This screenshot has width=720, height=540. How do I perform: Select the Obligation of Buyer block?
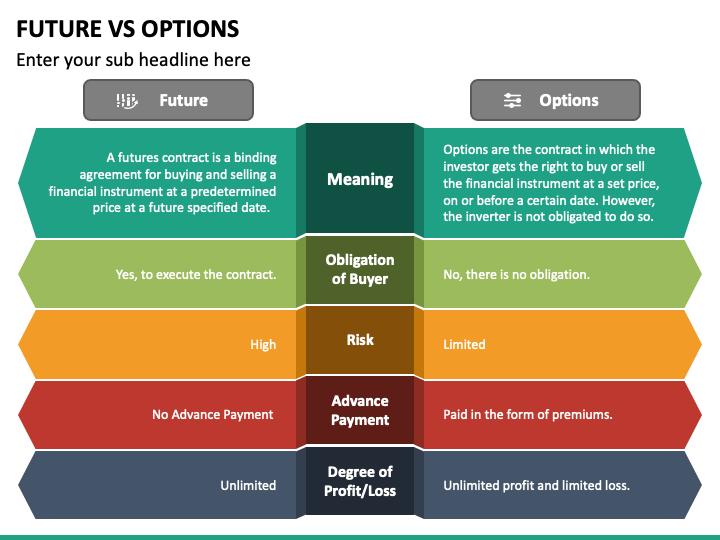(360, 270)
